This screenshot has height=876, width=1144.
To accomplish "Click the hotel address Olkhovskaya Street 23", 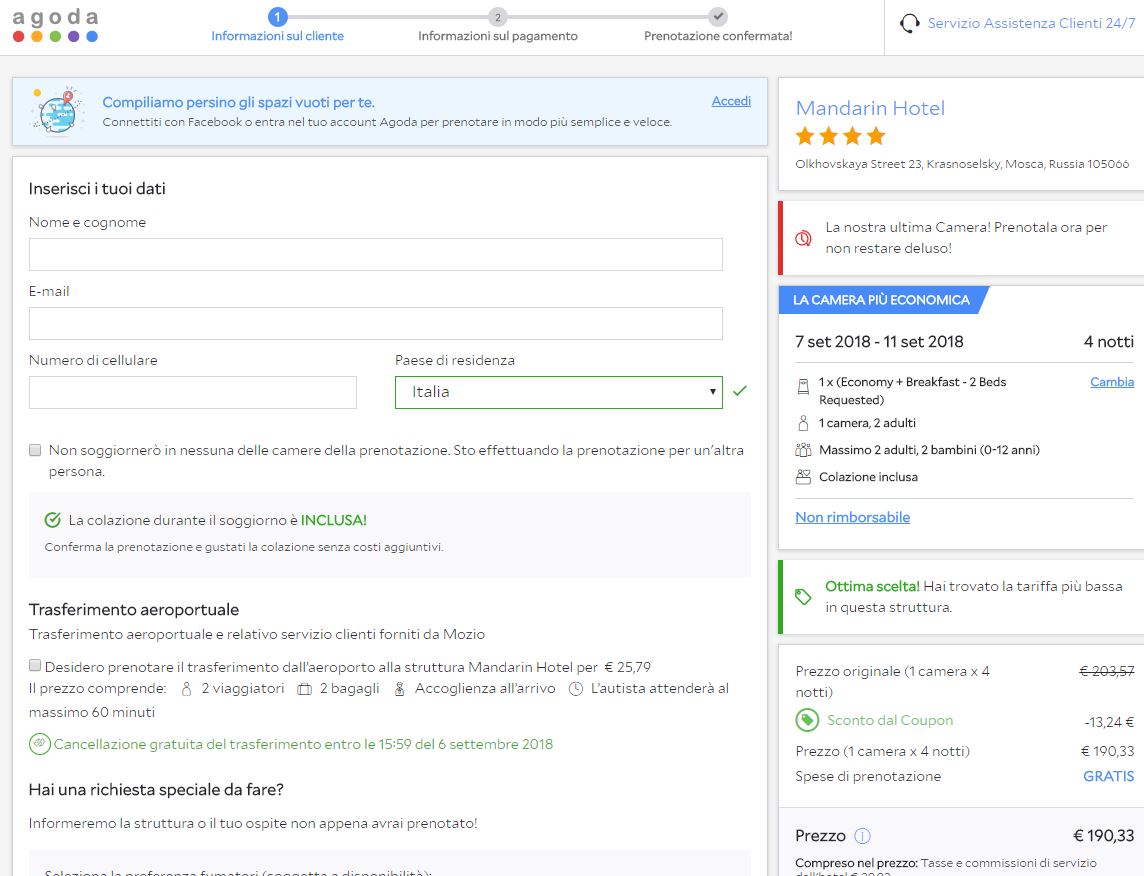I will coord(962,164).
